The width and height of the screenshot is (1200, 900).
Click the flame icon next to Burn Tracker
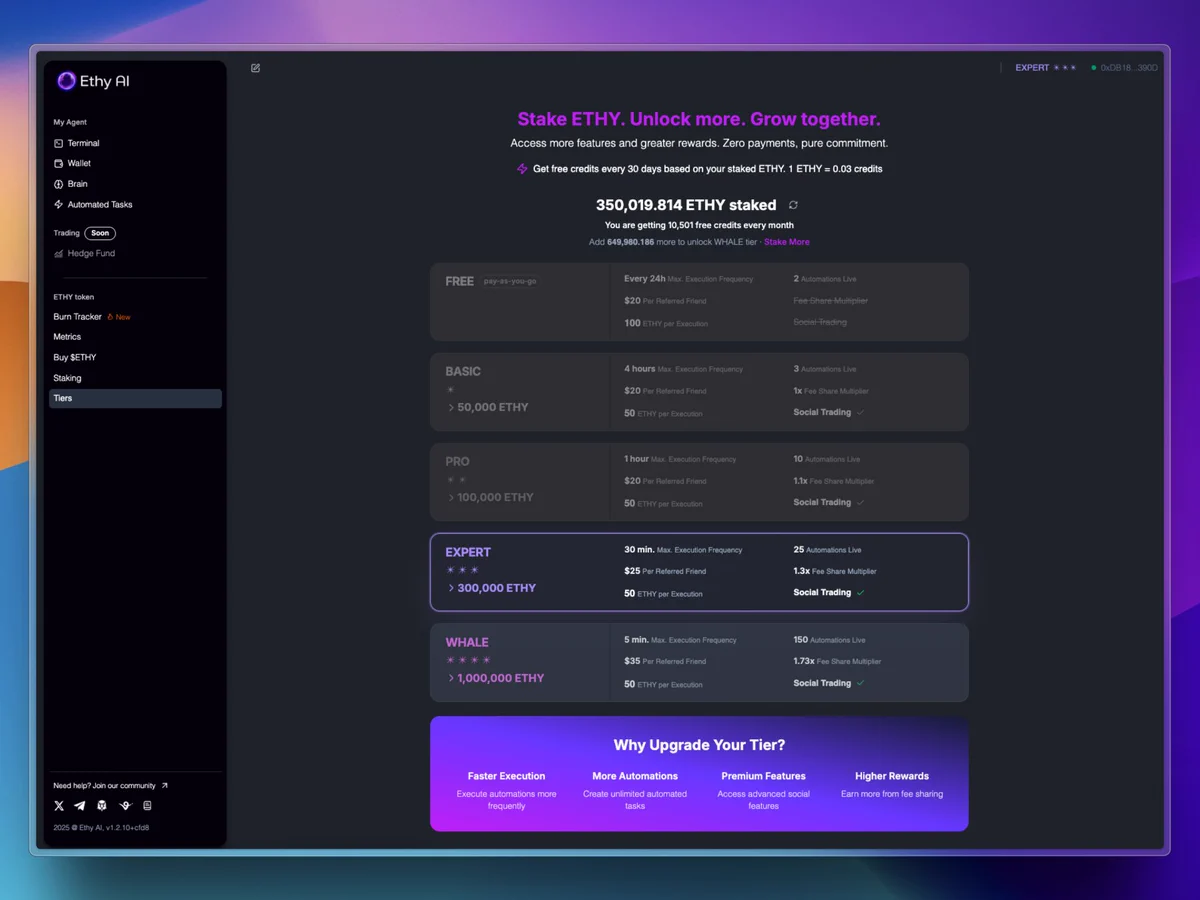110,317
